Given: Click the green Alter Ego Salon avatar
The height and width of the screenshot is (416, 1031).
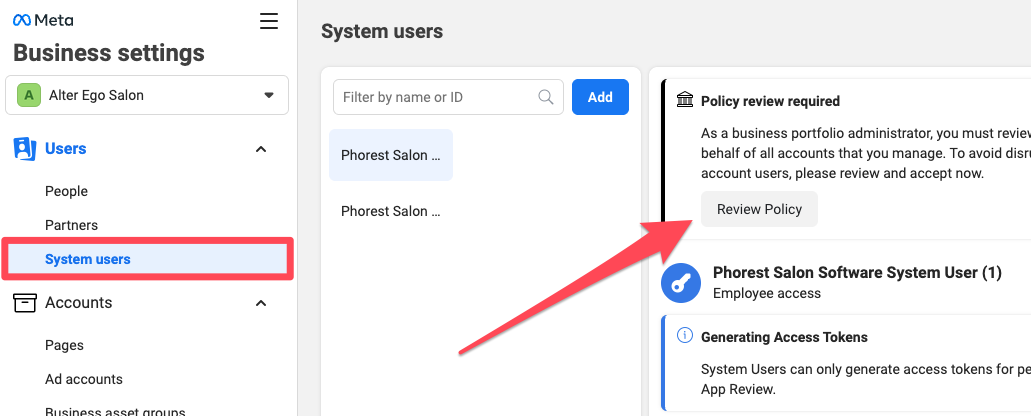Looking at the screenshot, I should coord(28,95).
